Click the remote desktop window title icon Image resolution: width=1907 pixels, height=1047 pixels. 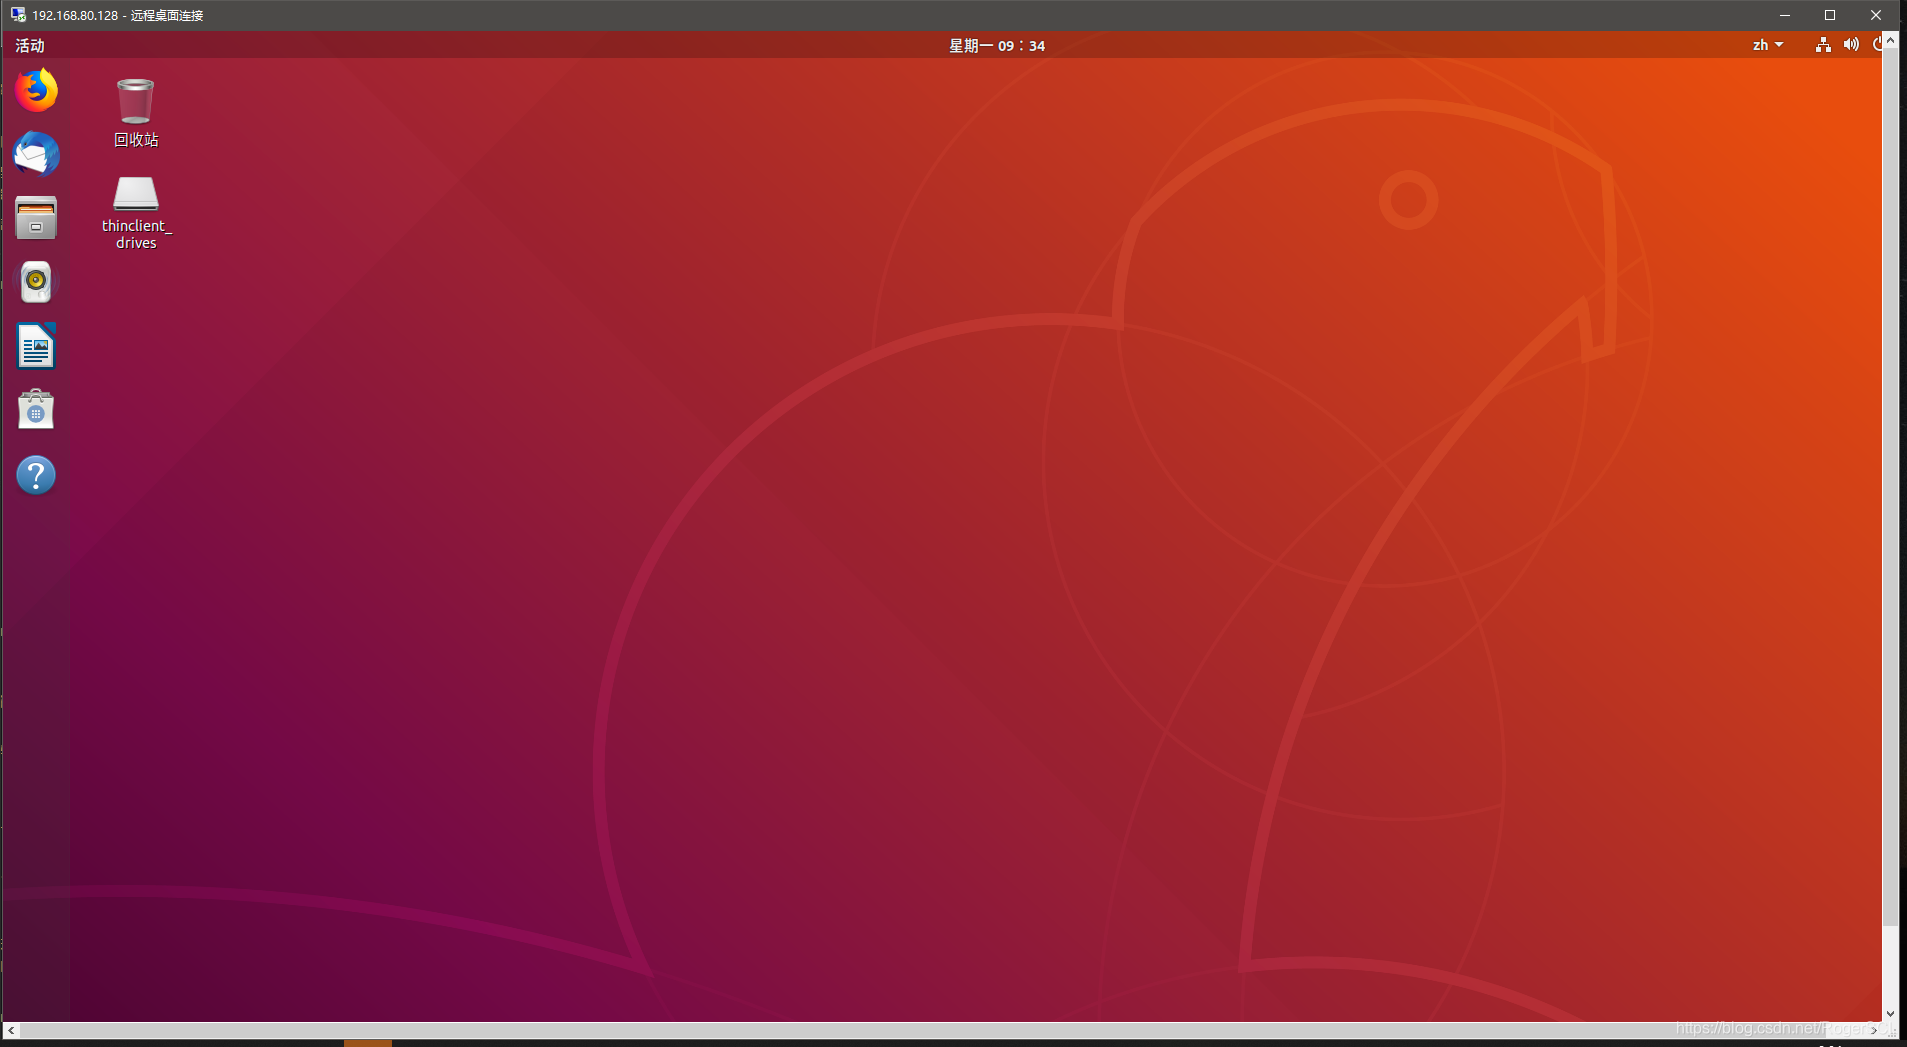coord(18,15)
